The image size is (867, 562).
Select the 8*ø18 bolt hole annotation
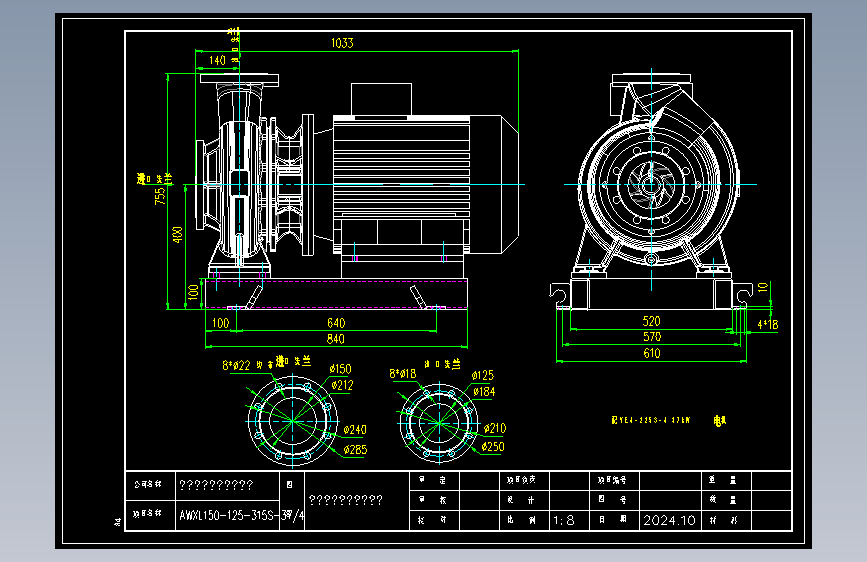tap(403, 374)
